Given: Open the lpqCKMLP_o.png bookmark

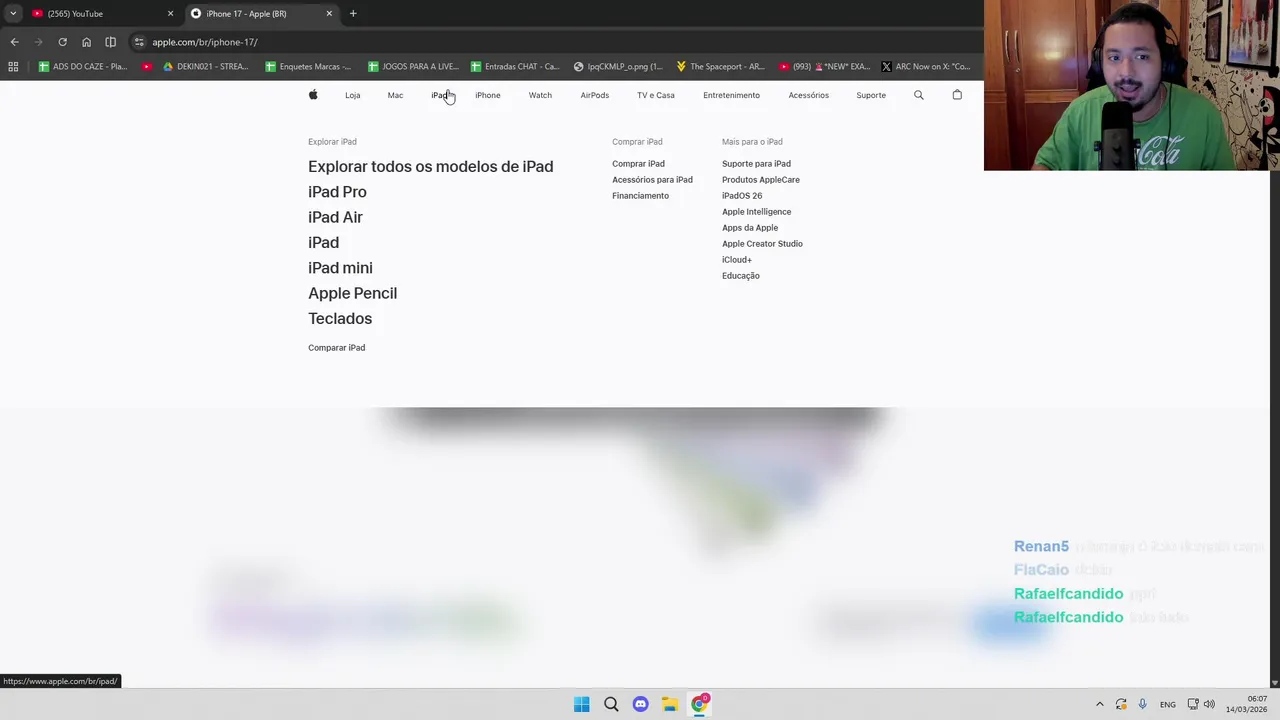Looking at the screenshot, I should 618,67.
